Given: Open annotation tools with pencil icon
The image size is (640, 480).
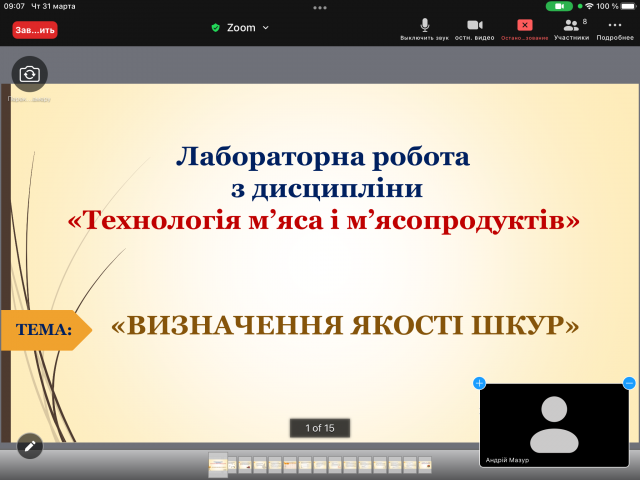Looking at the screenshot, I should 30,446.
